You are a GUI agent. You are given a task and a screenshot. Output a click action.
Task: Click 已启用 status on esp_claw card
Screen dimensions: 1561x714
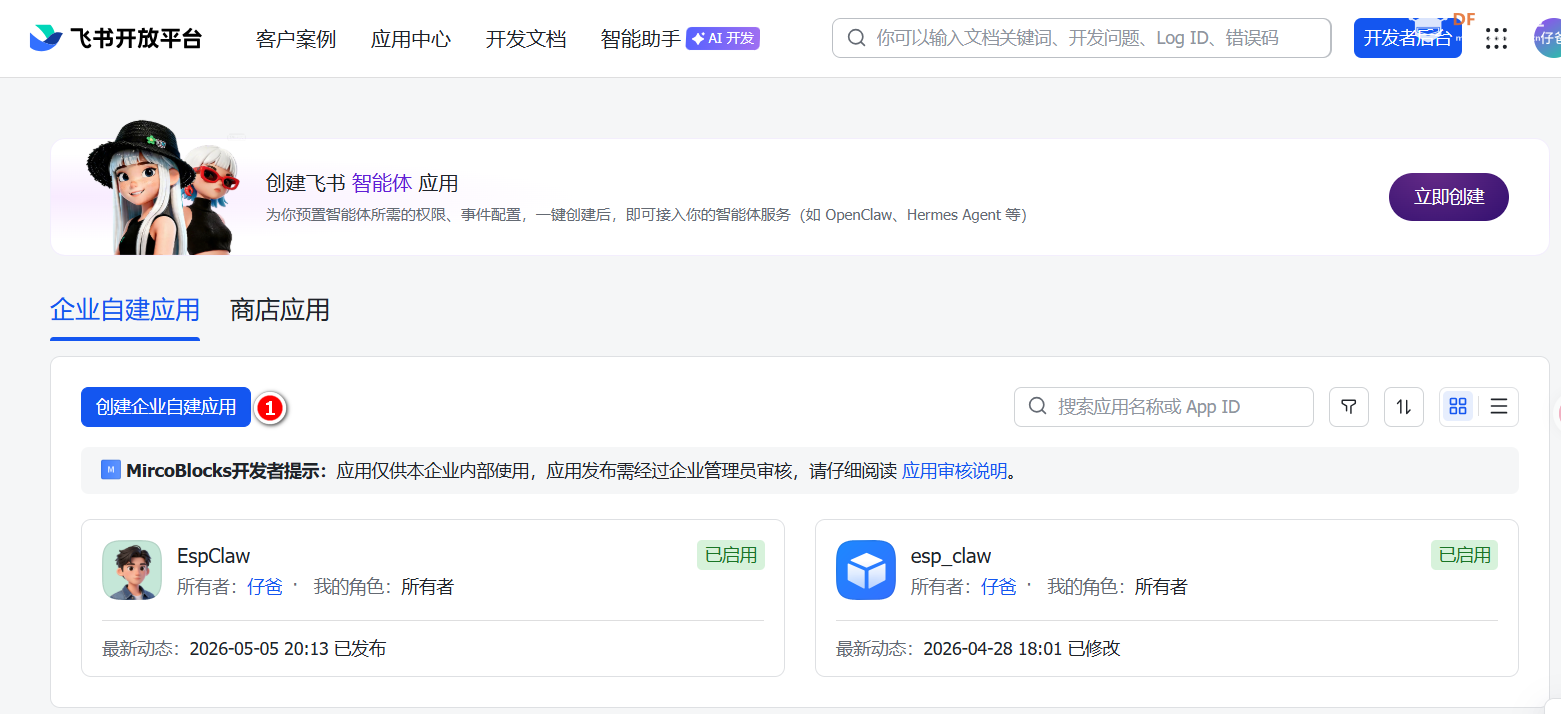coord(1465,555)
